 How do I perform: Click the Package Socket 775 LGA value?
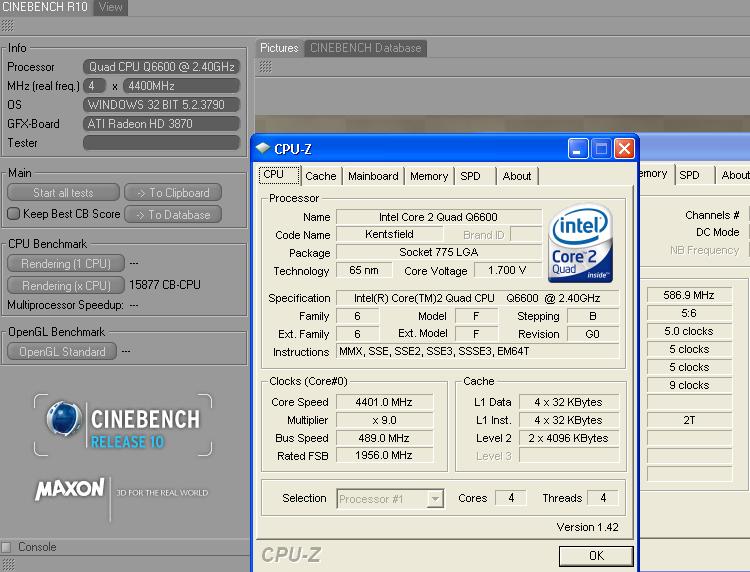coord(439,252)
